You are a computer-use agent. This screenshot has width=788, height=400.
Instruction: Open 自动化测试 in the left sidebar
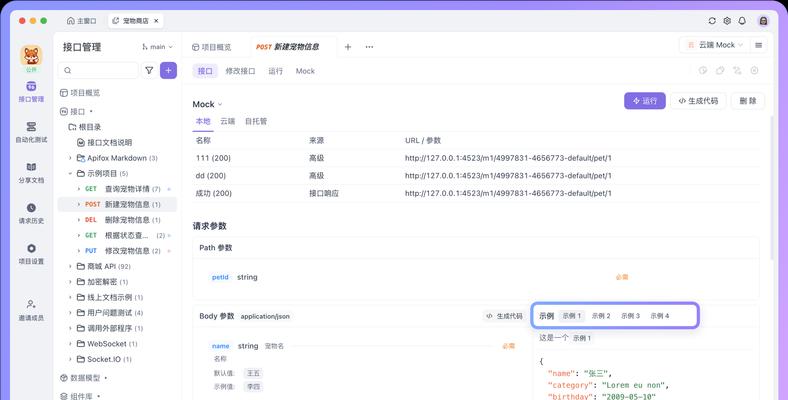coord(31,132)
